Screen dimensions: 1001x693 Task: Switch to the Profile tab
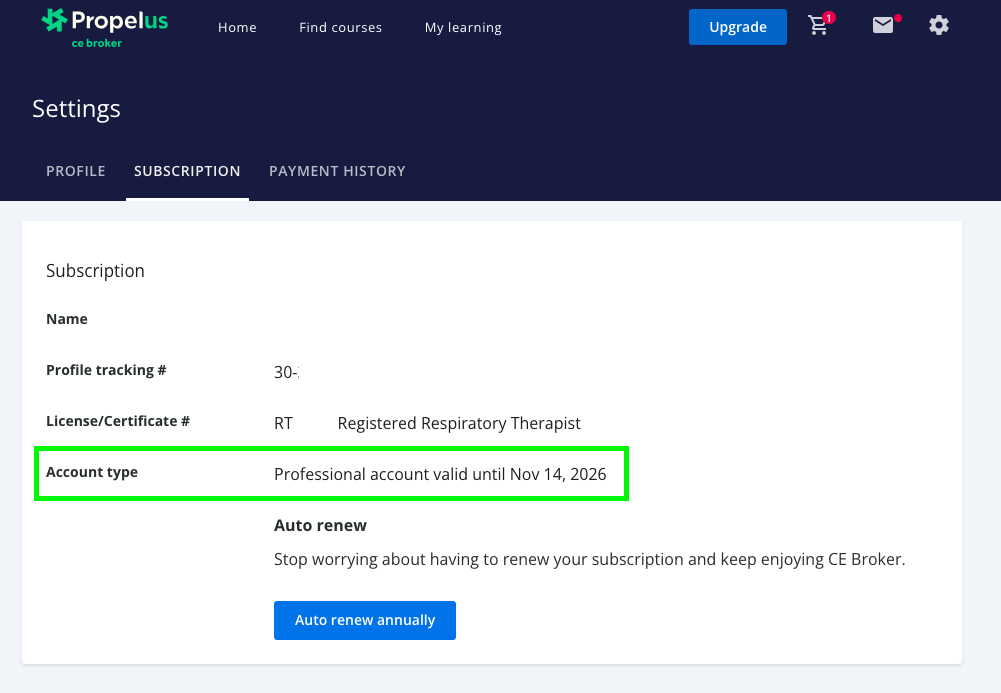click(76, 171)
